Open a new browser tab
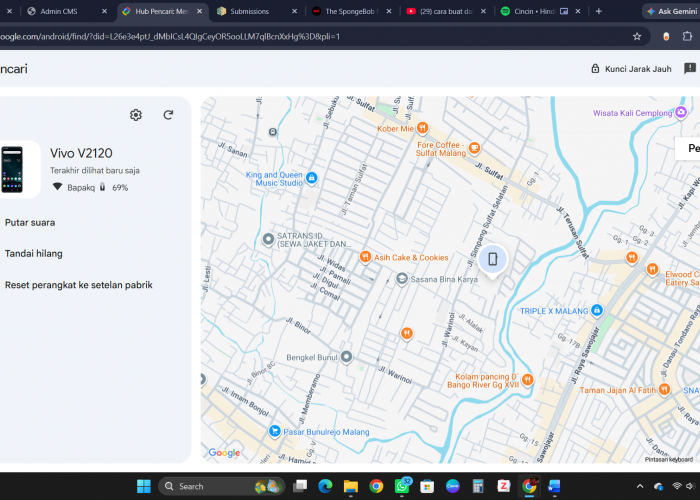 [x=599, y=12]
